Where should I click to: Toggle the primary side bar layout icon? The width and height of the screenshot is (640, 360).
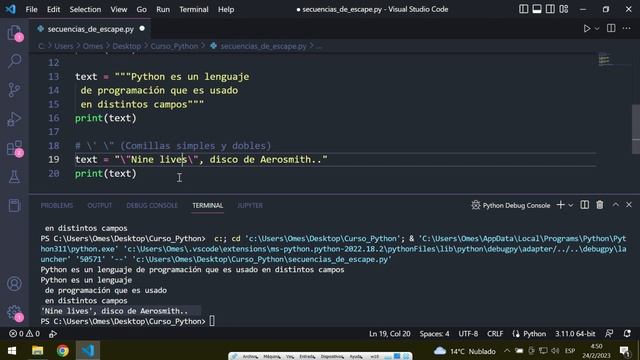[x=523, y=9]
